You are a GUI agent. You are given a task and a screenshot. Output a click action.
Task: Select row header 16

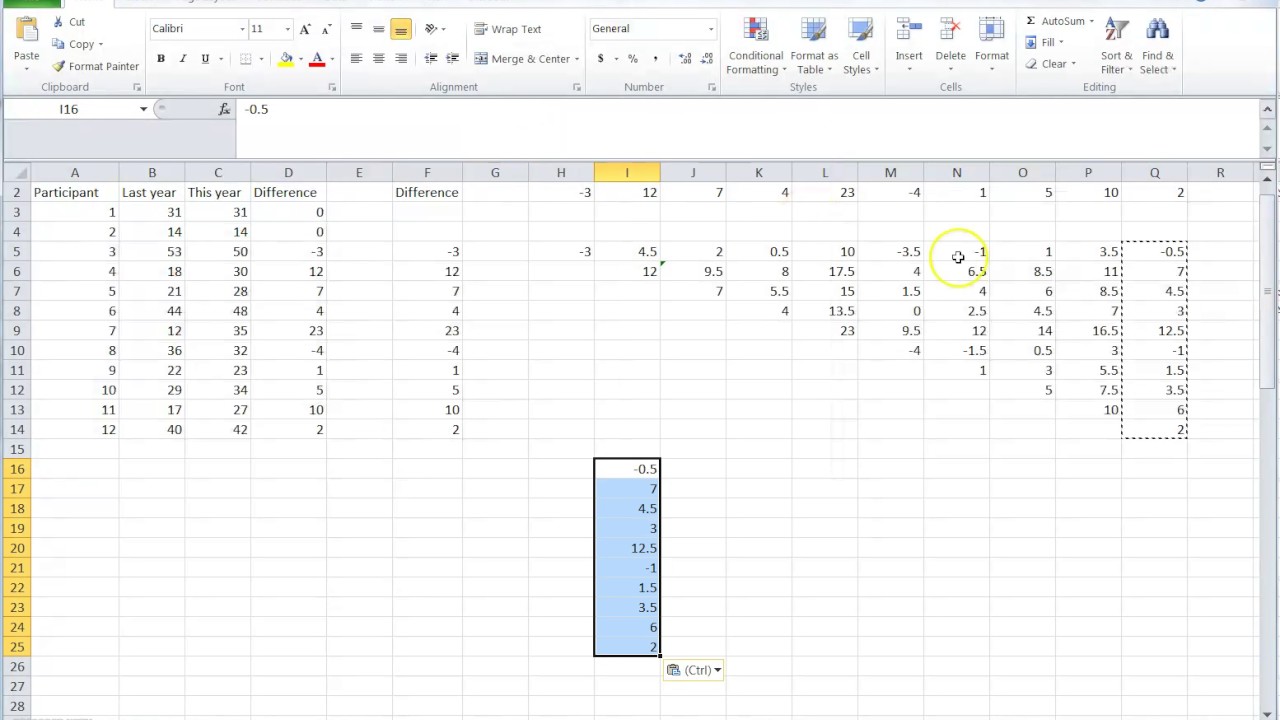click(x=17, y=469)
